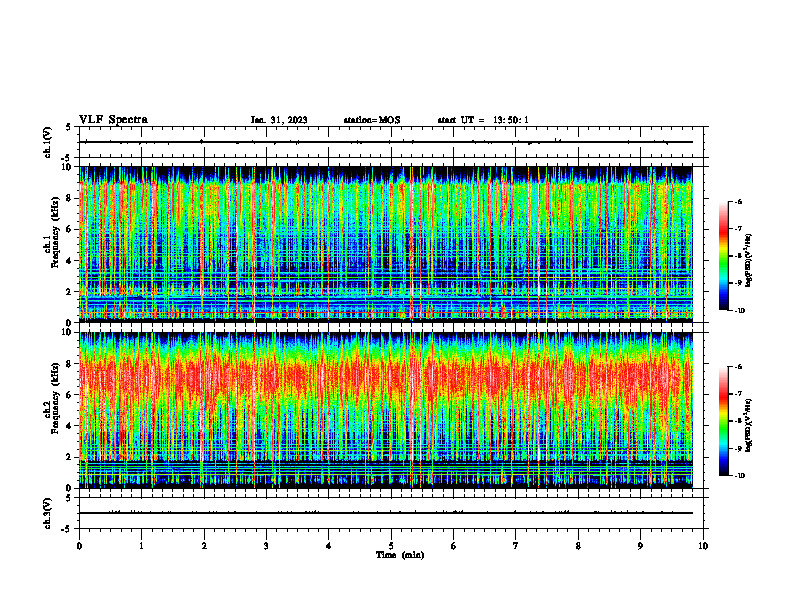This screenshot has height=612, width=792.
Task: Click the "-6" label on ch.1 color bar
Action: (x=738, y=202)
